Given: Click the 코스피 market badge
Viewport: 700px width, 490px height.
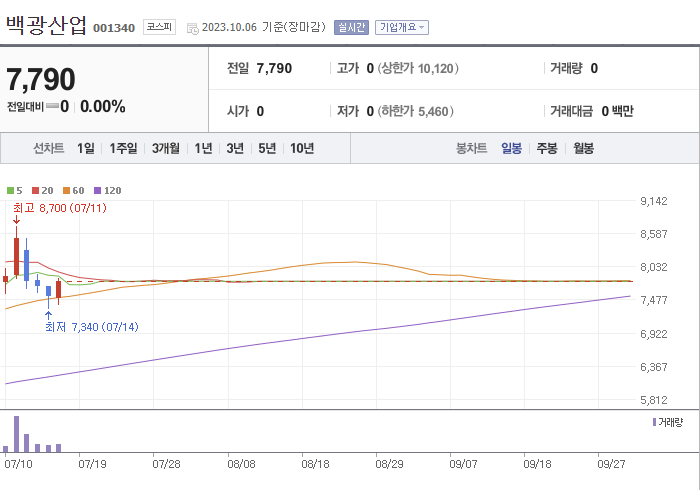Looking at the screenshot, I should (159, 27).
